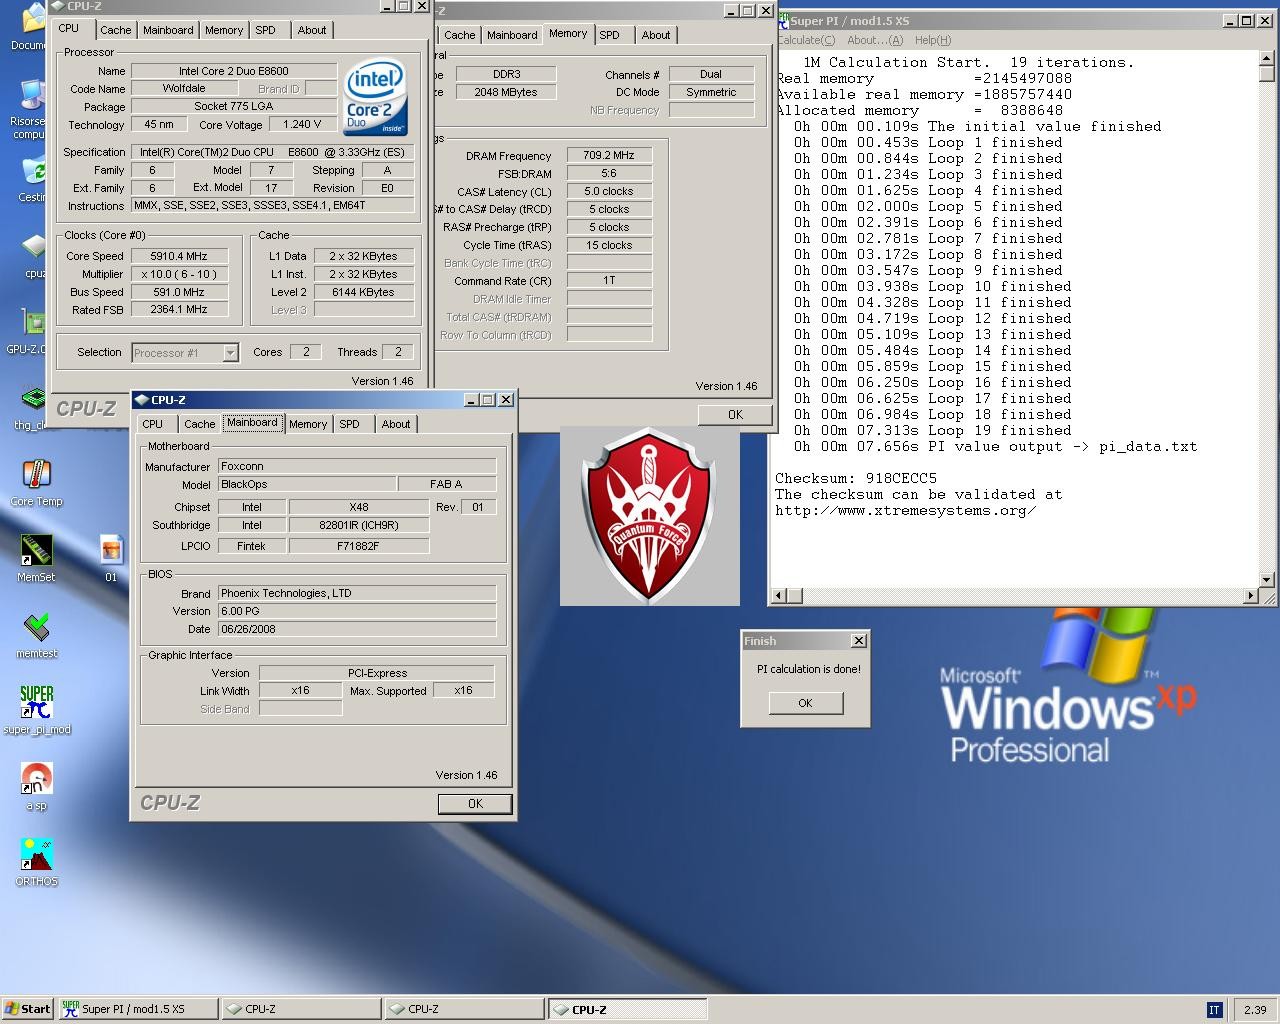Select the Cache tab in CPU window
Screen dimensions: 1280x1024
[116, 30]
